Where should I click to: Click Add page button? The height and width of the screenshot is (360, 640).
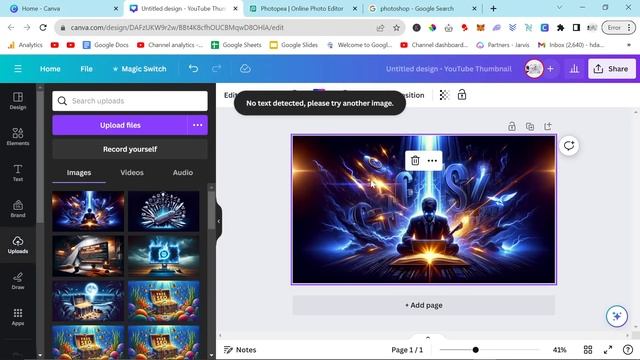pos(424,305)
